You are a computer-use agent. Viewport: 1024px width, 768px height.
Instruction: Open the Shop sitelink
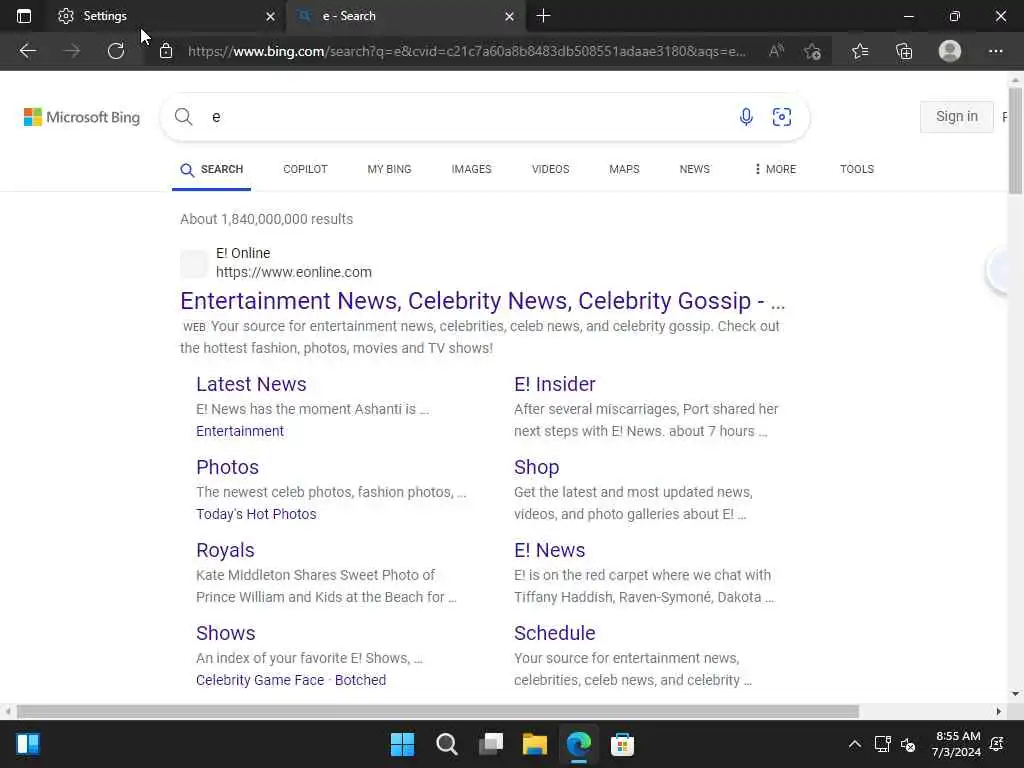click(536, 467)
